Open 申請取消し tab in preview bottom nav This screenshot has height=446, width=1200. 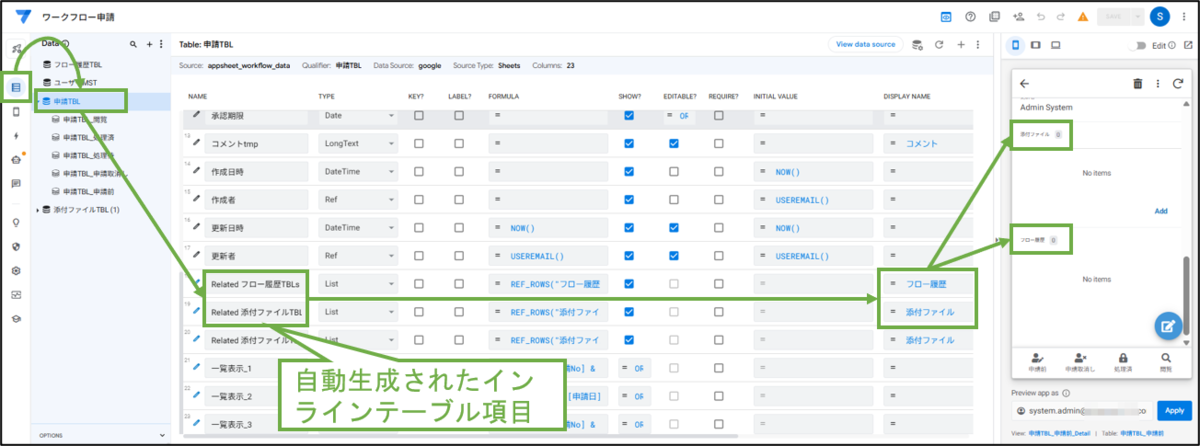(x=1079, y=362)
